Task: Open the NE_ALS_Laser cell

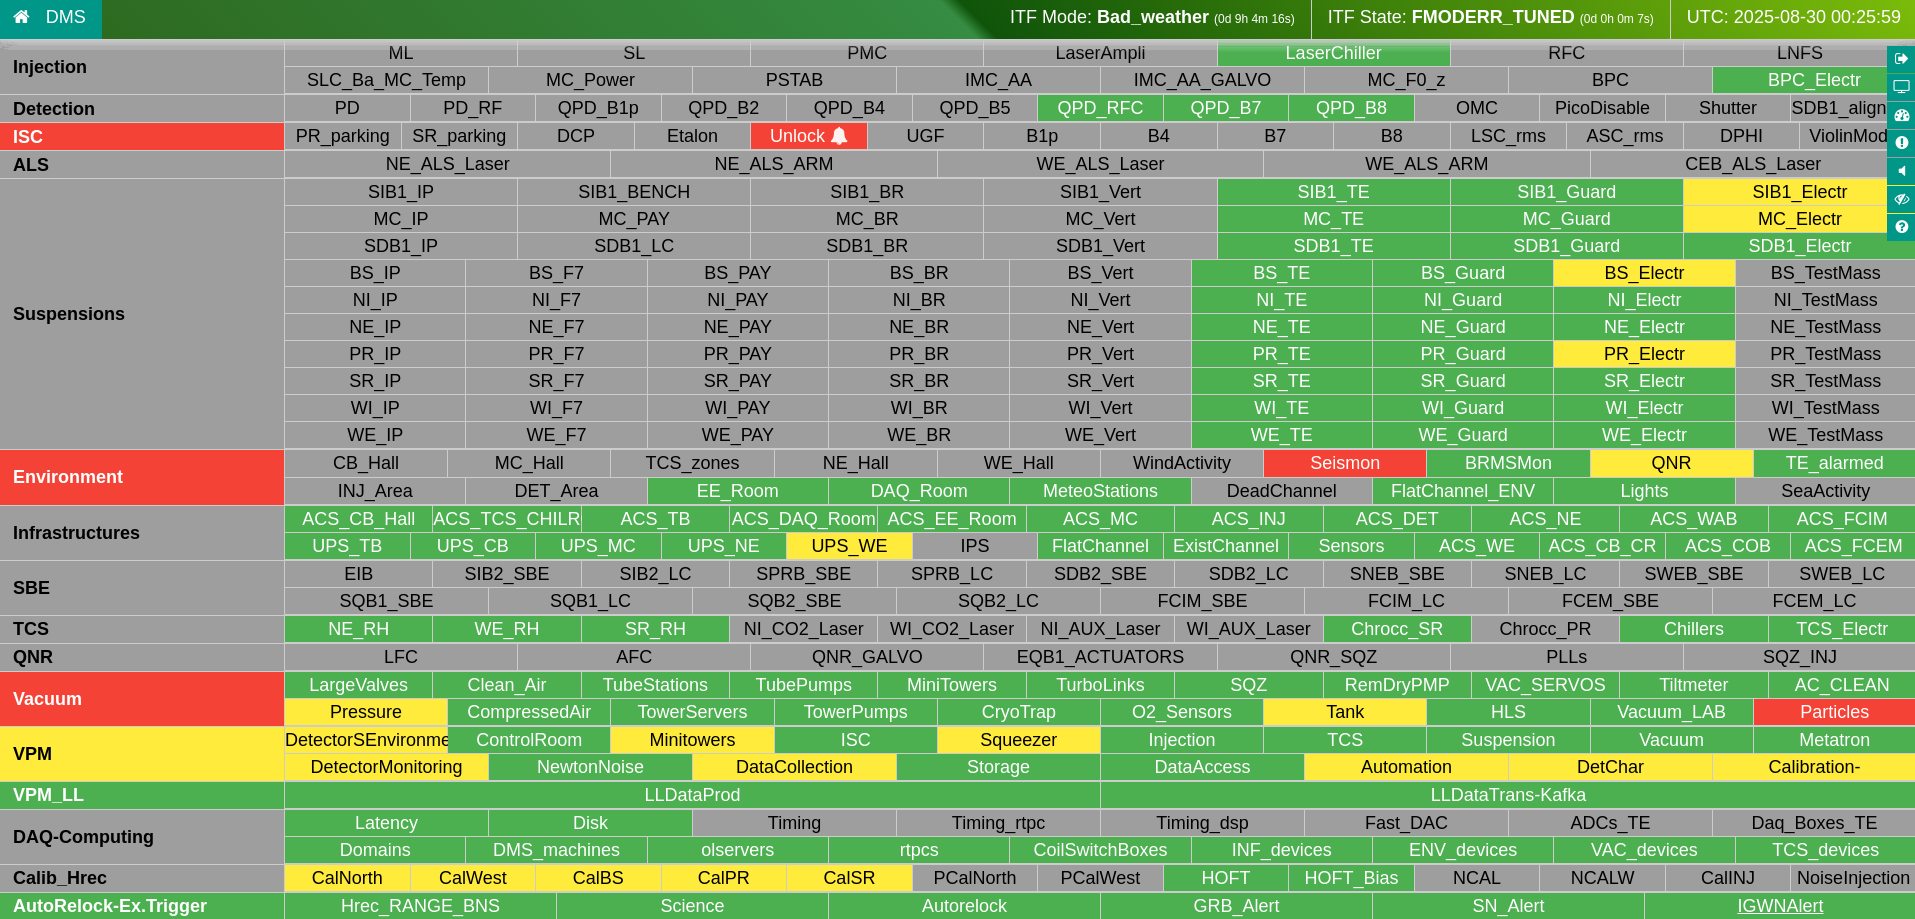Action: [447, 164]
